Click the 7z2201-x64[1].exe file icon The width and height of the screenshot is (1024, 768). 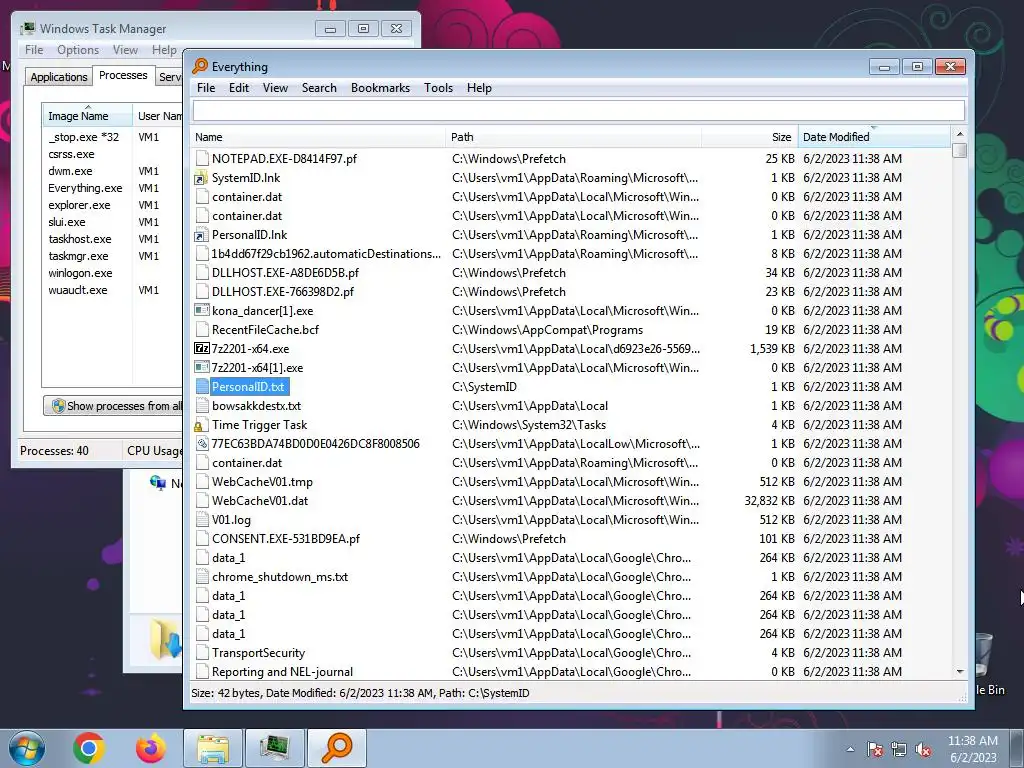click(x=202, y=368)
